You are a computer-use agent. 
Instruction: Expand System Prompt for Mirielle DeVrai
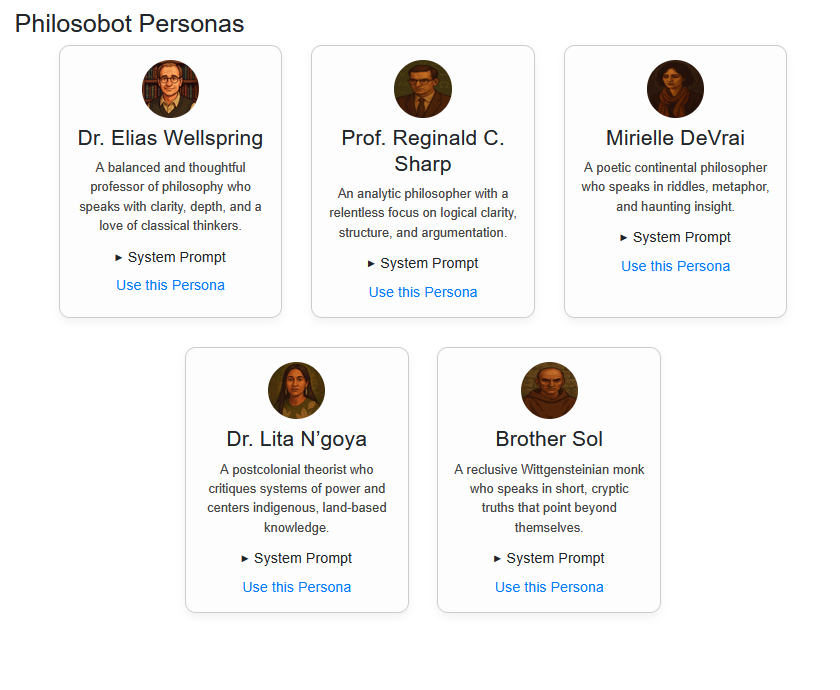coord(675,237)
